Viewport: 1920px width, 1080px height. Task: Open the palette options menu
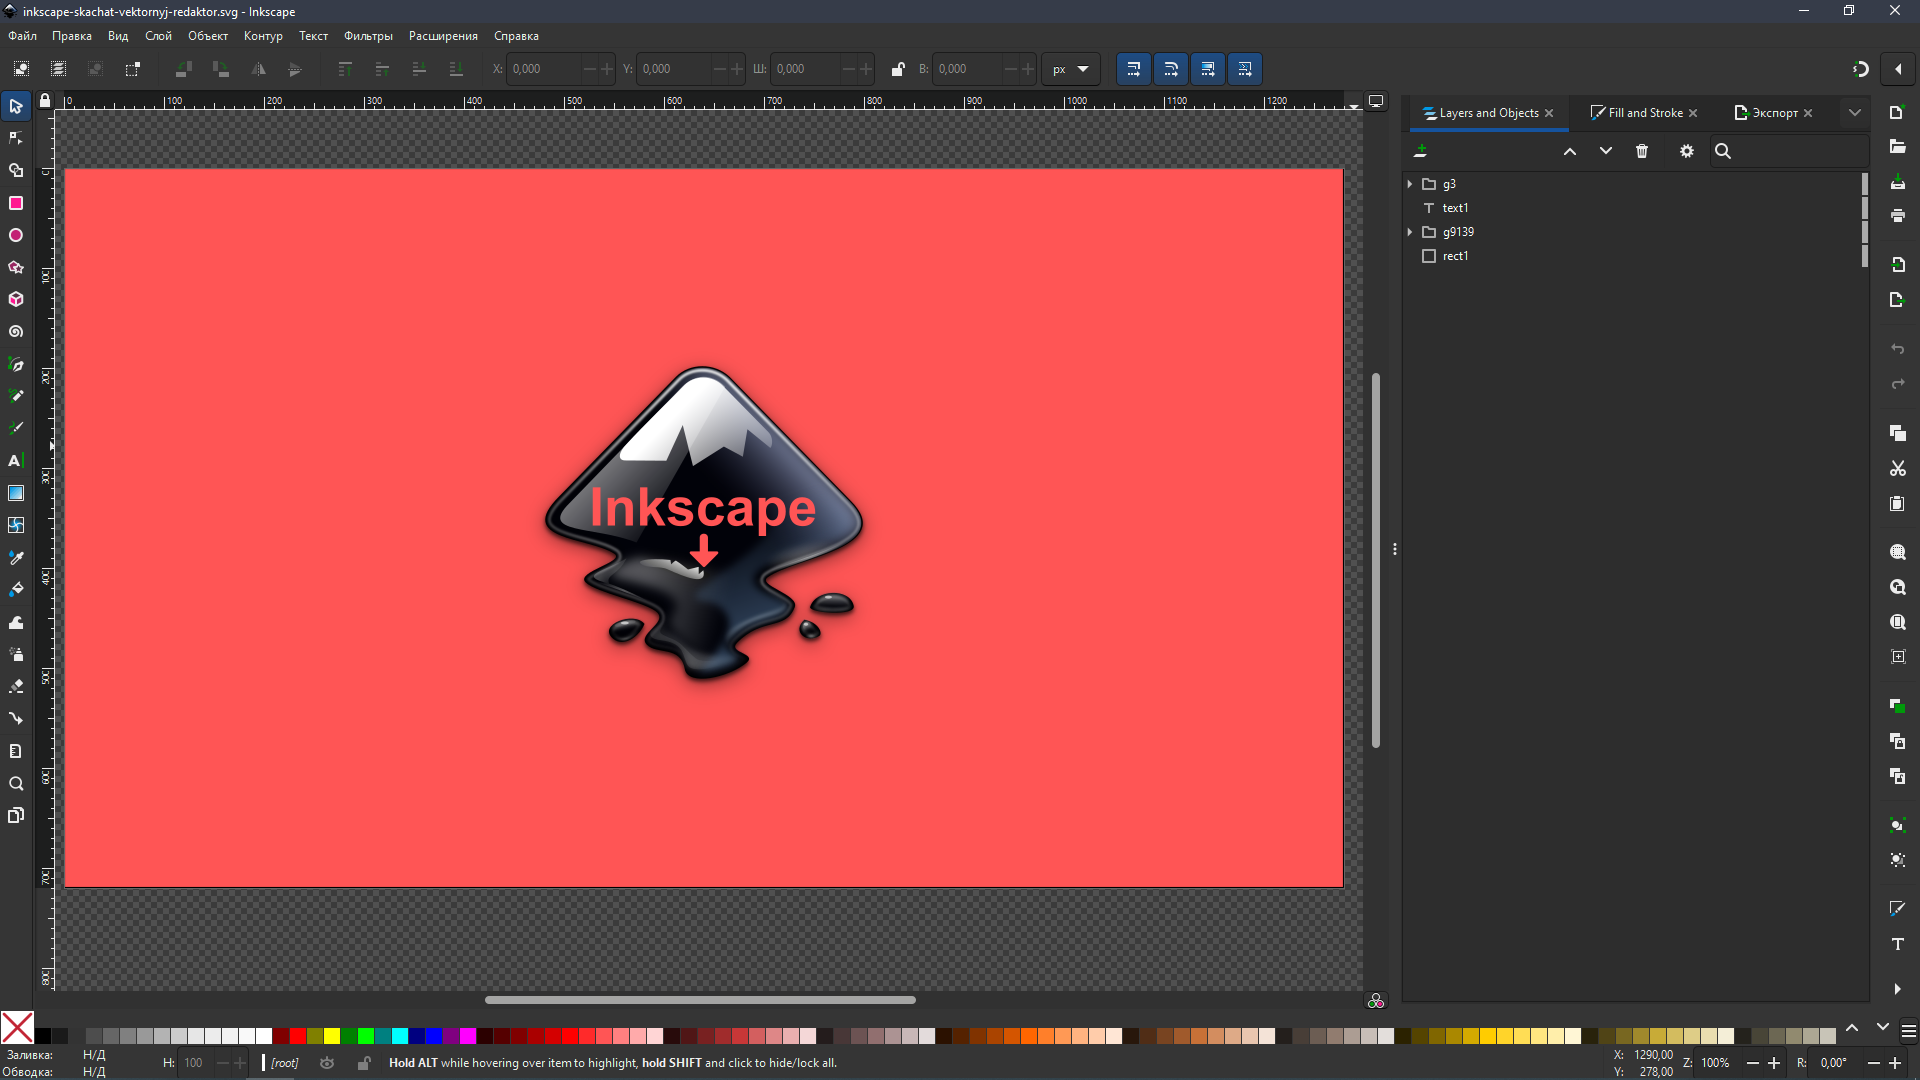point(1908,1031)
